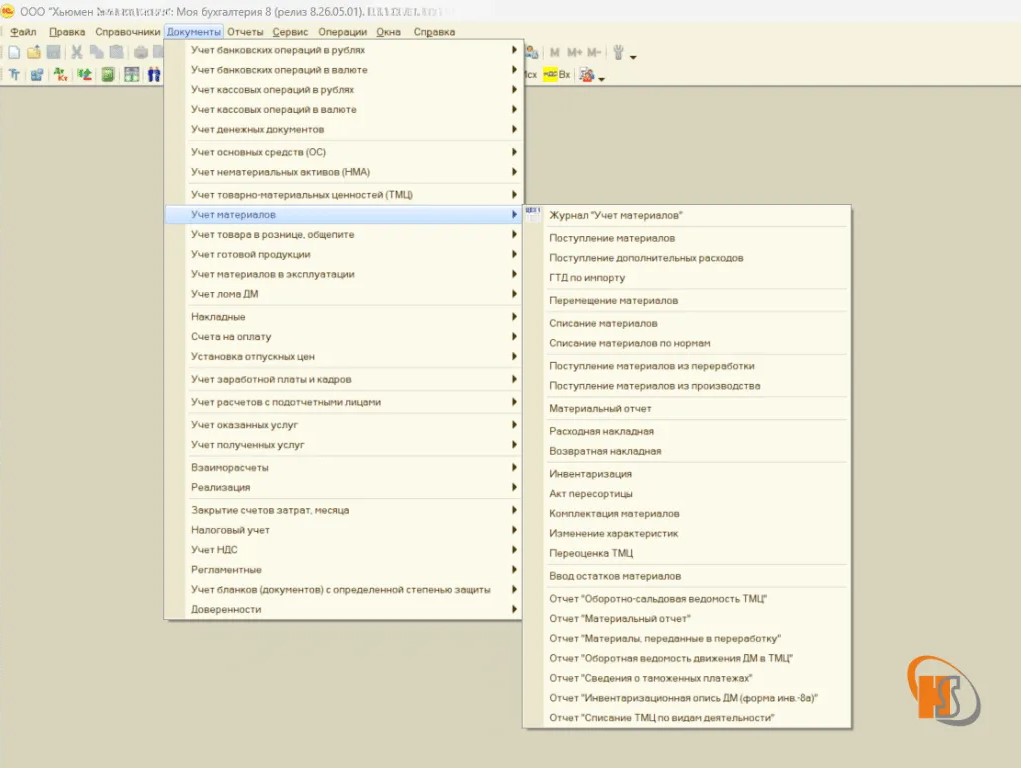Click the blue blocks toolbar icon

point(37,75)
